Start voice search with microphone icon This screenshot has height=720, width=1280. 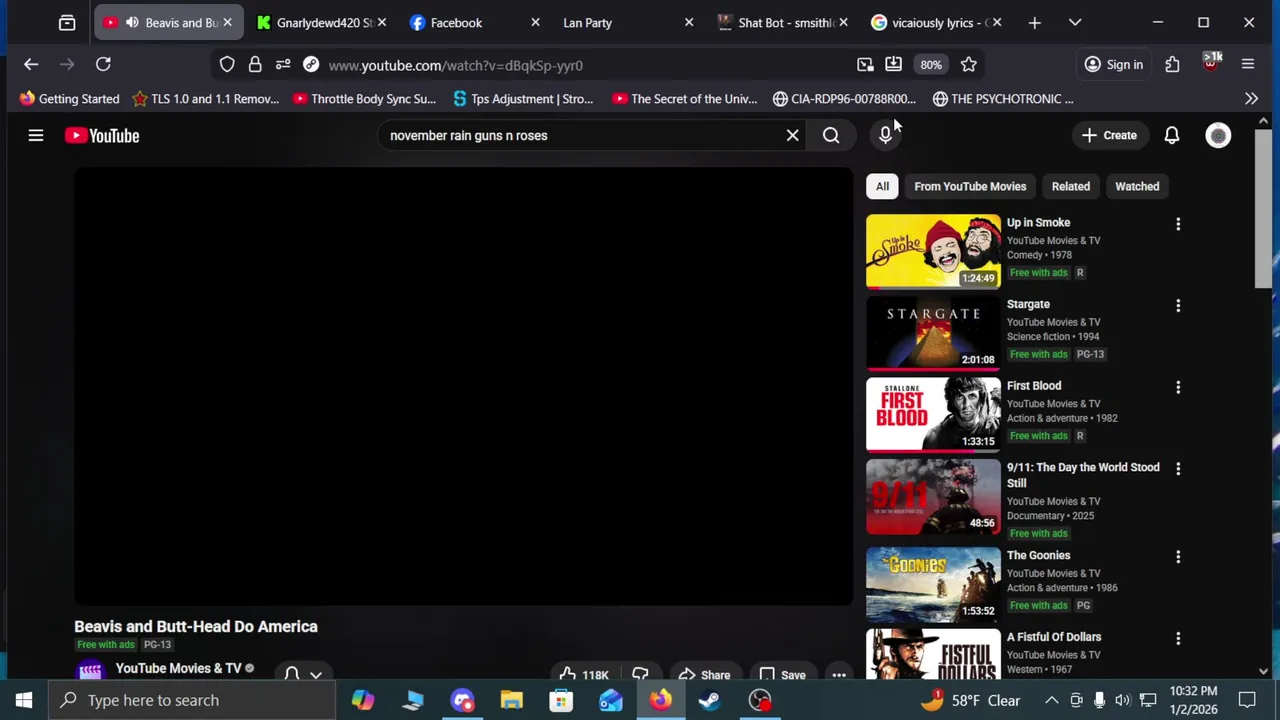pos(885,135)
